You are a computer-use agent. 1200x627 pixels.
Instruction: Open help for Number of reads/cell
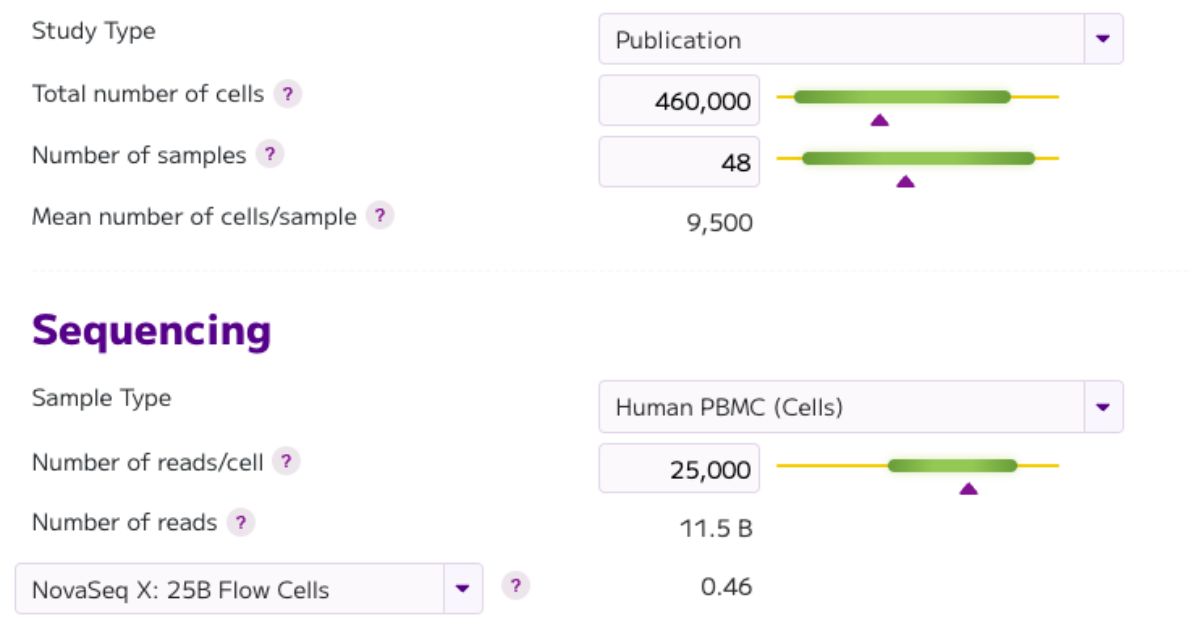[289, 462]
